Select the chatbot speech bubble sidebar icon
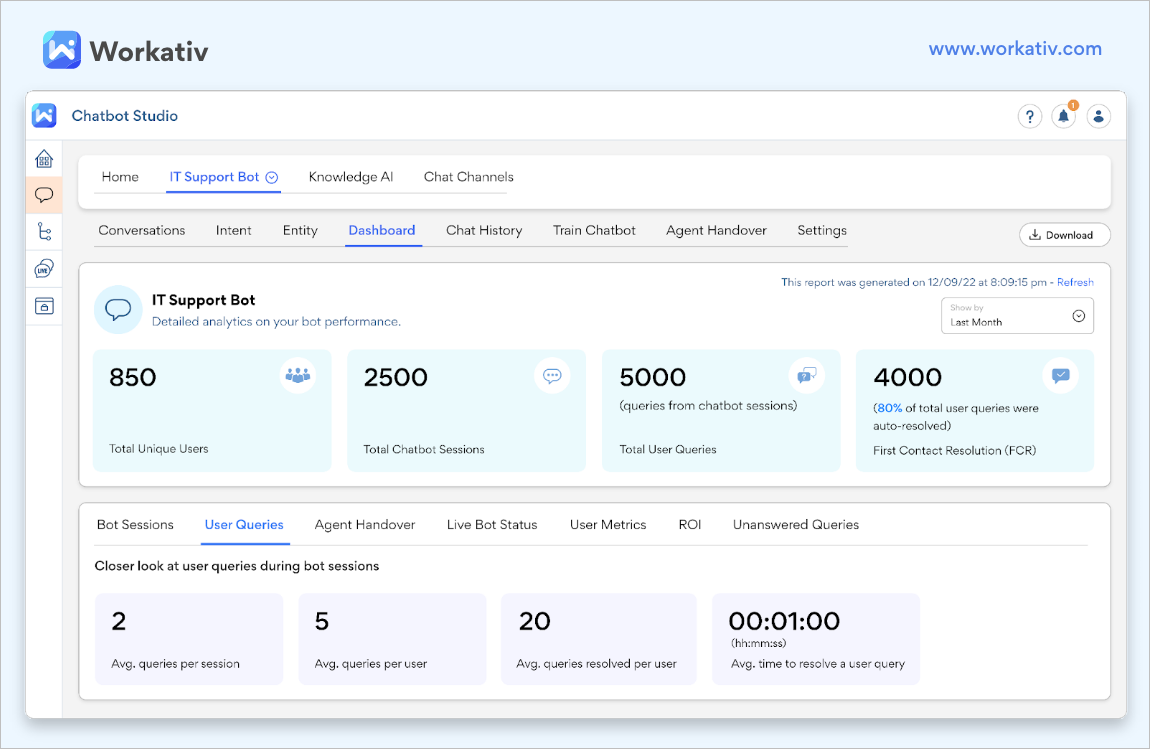 (44, 195)
